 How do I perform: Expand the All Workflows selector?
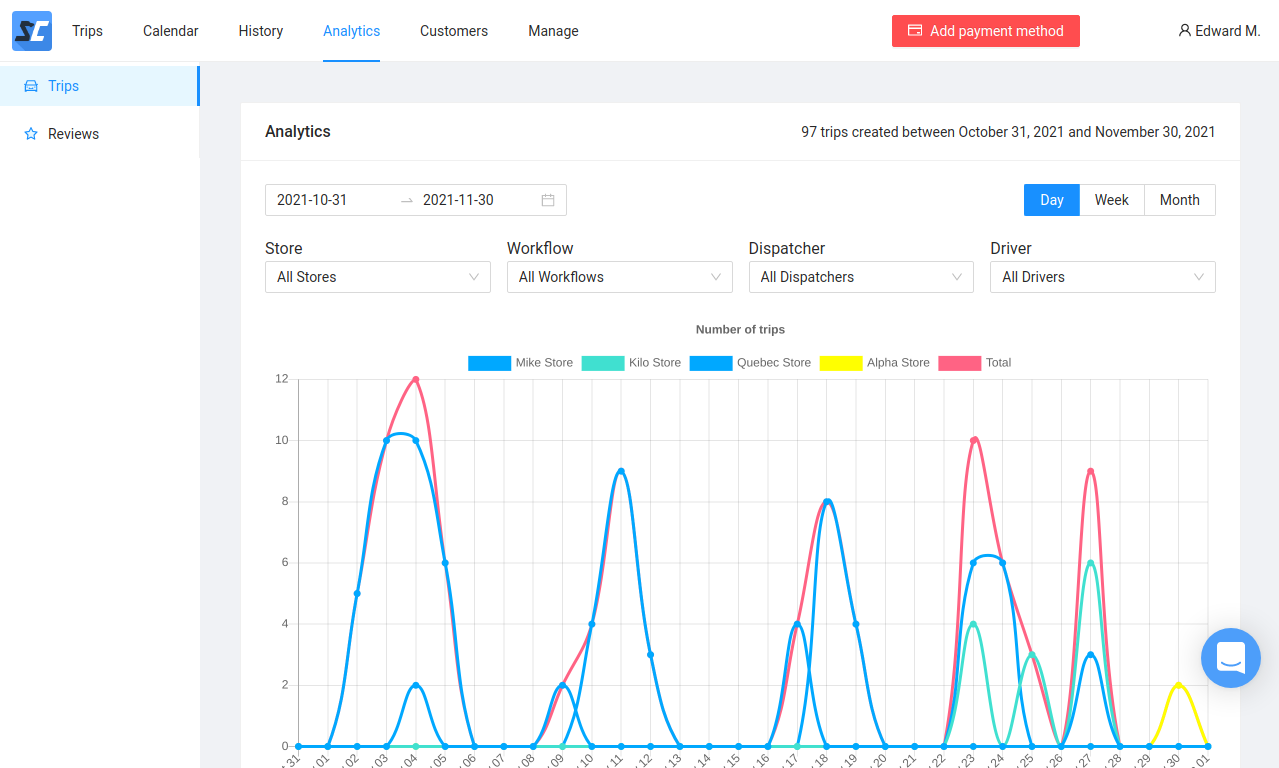pyautogui.click(x=619, y=277)
